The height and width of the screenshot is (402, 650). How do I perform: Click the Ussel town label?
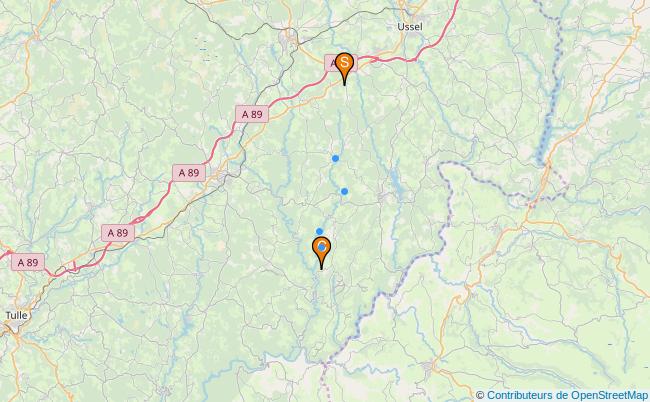coord(410,27)
